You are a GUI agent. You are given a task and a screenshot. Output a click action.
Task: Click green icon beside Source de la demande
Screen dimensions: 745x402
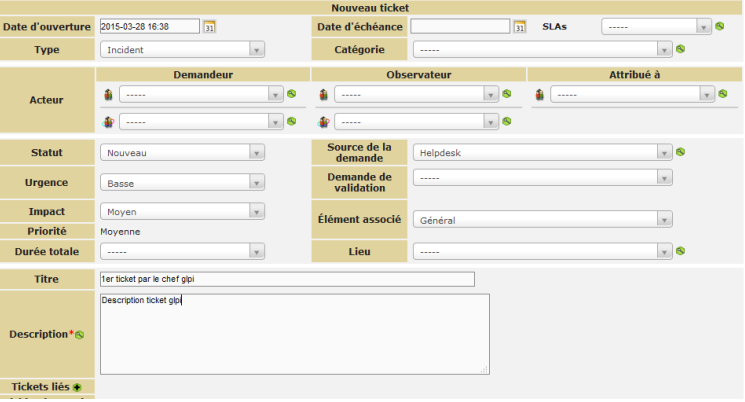(x=680, y=152)
